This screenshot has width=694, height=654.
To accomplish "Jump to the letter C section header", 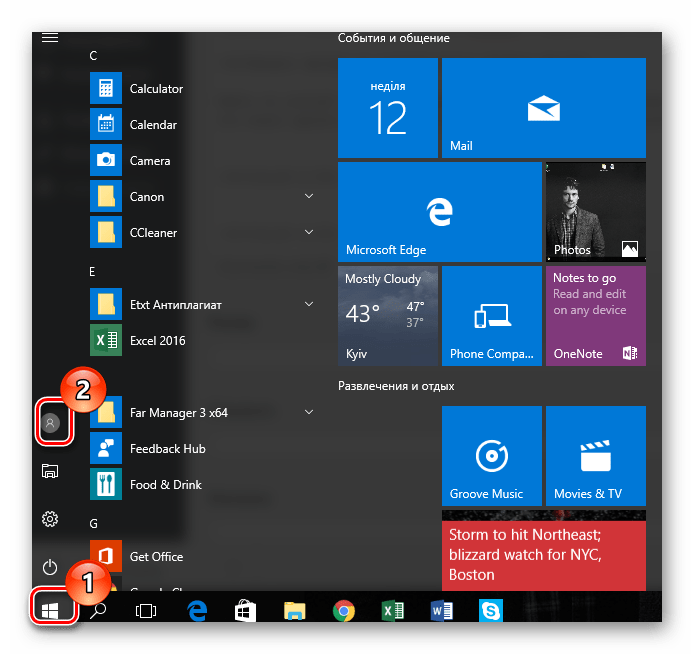I will pyautogui.click(x=93, y=56).
